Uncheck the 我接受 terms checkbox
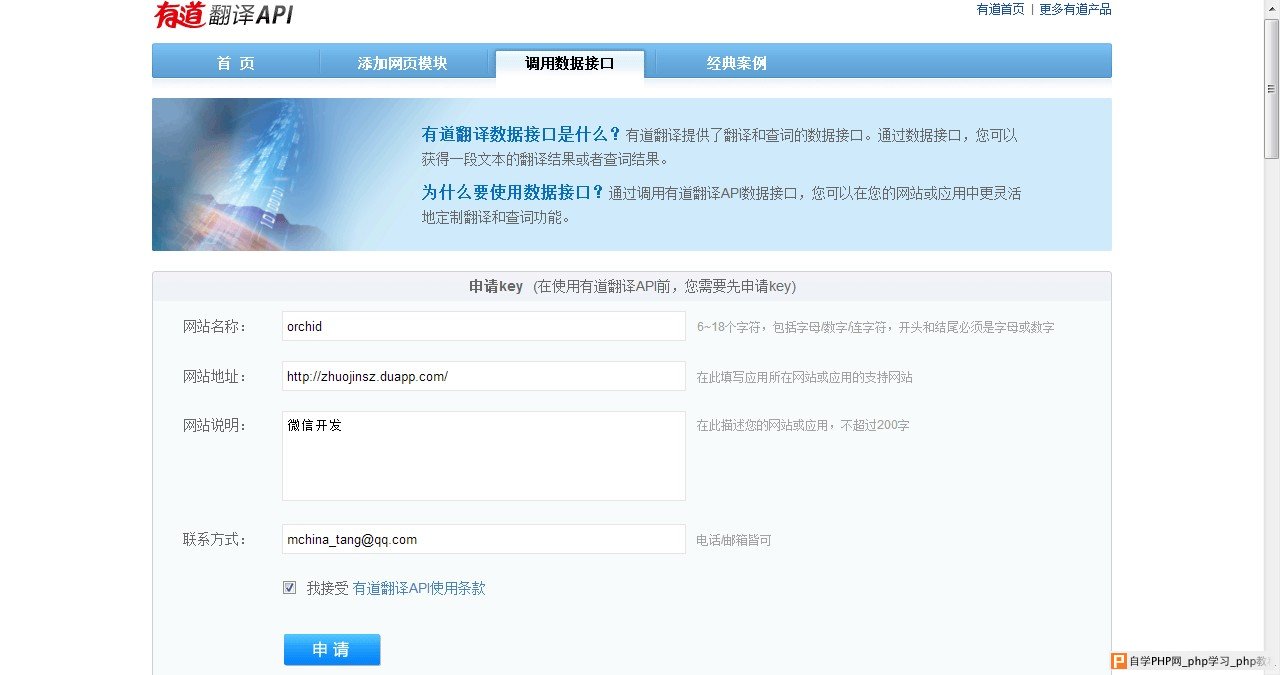Screen dimensions: 1280x675 [x=290, y=588]
